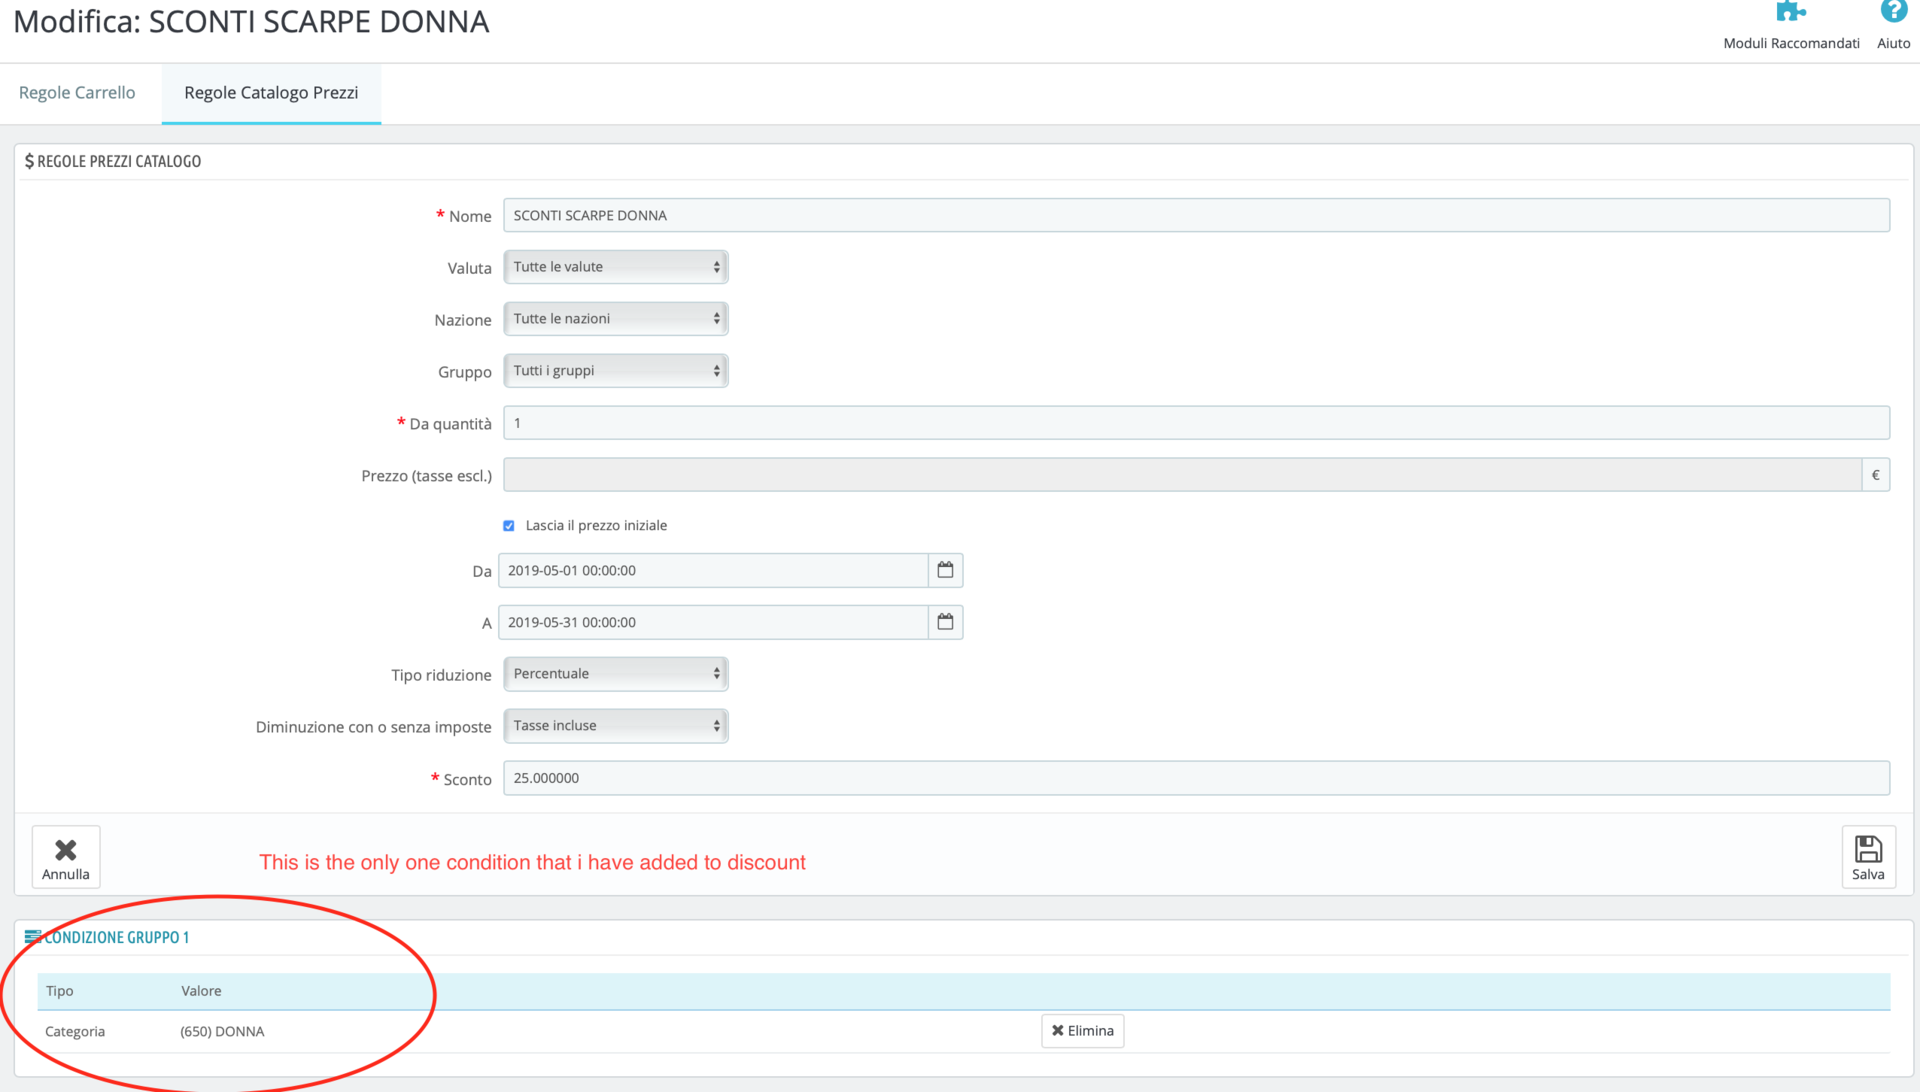Click the Condizione Gruppo 1 heading icon

pos(33,937)
